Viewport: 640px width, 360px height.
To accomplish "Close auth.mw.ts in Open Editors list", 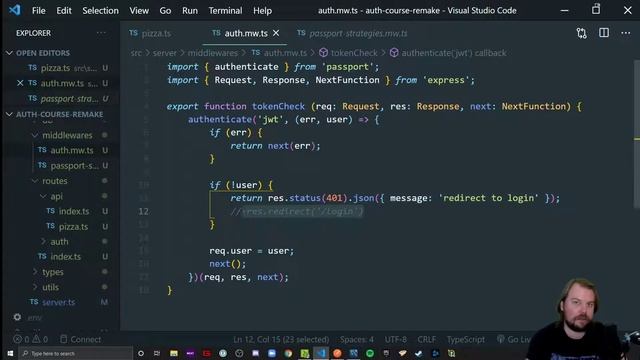I will (x=20, y=83).
